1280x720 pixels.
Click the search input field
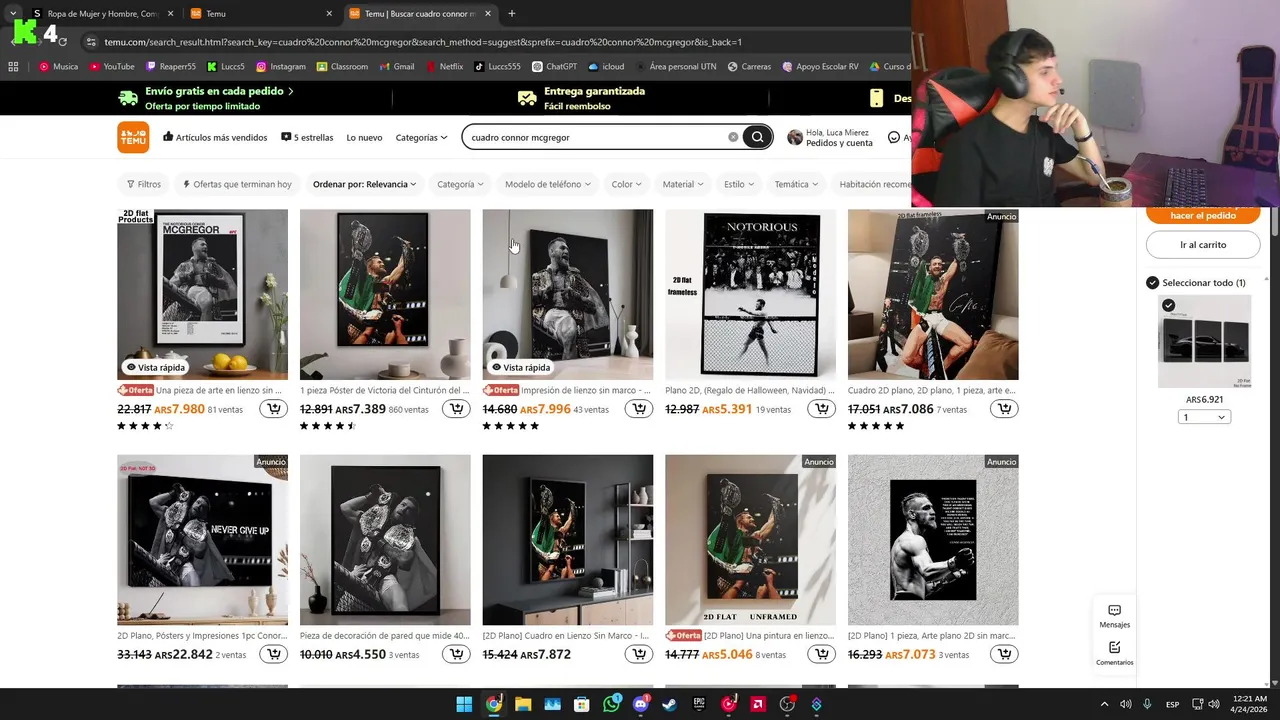point(595,137)
